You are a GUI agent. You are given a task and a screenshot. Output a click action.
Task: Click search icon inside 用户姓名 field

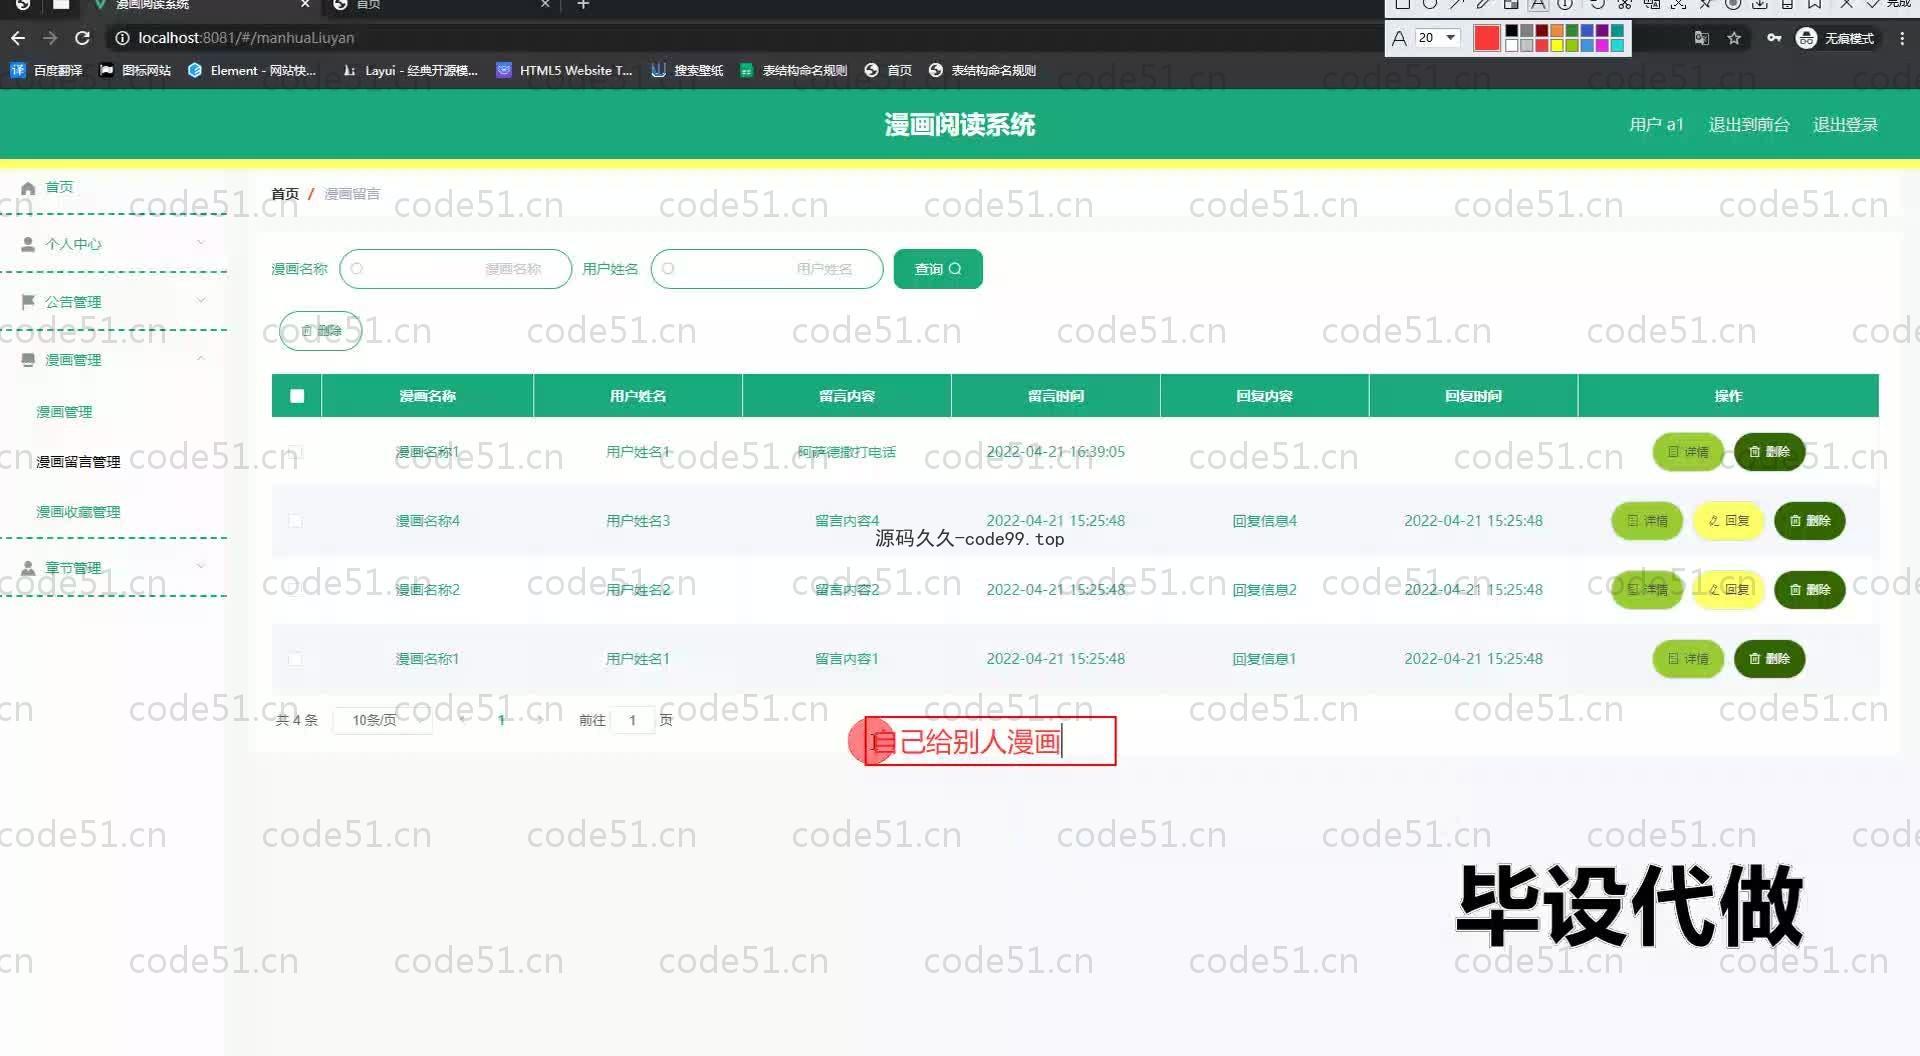click(x=668, y=269)
